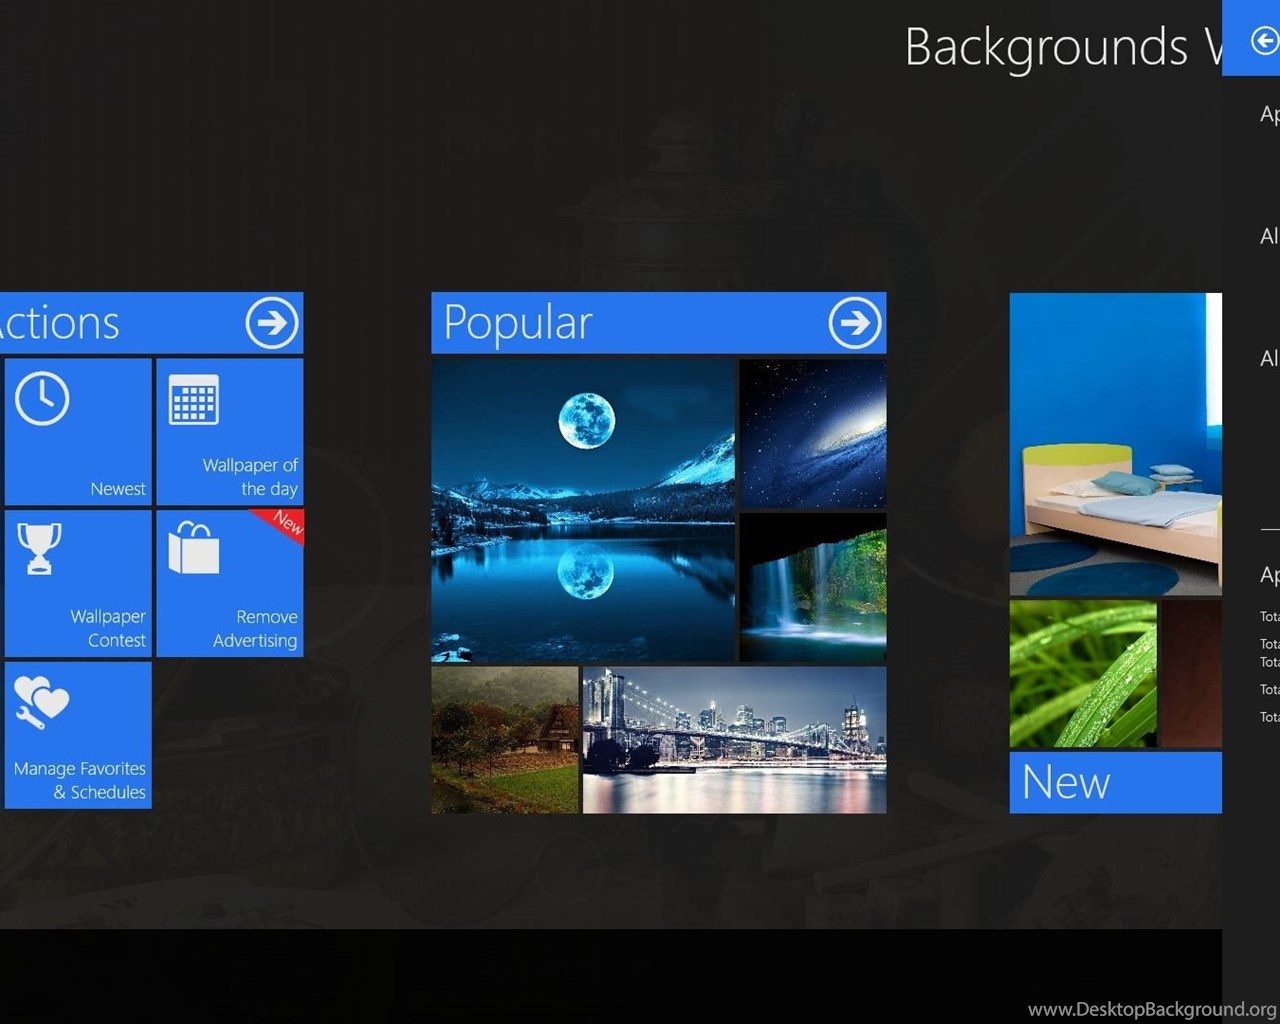Open the blue bedroom wallpaper
The height and width of the screenshot is (1024, 1280).
(x=1115, y=443)
